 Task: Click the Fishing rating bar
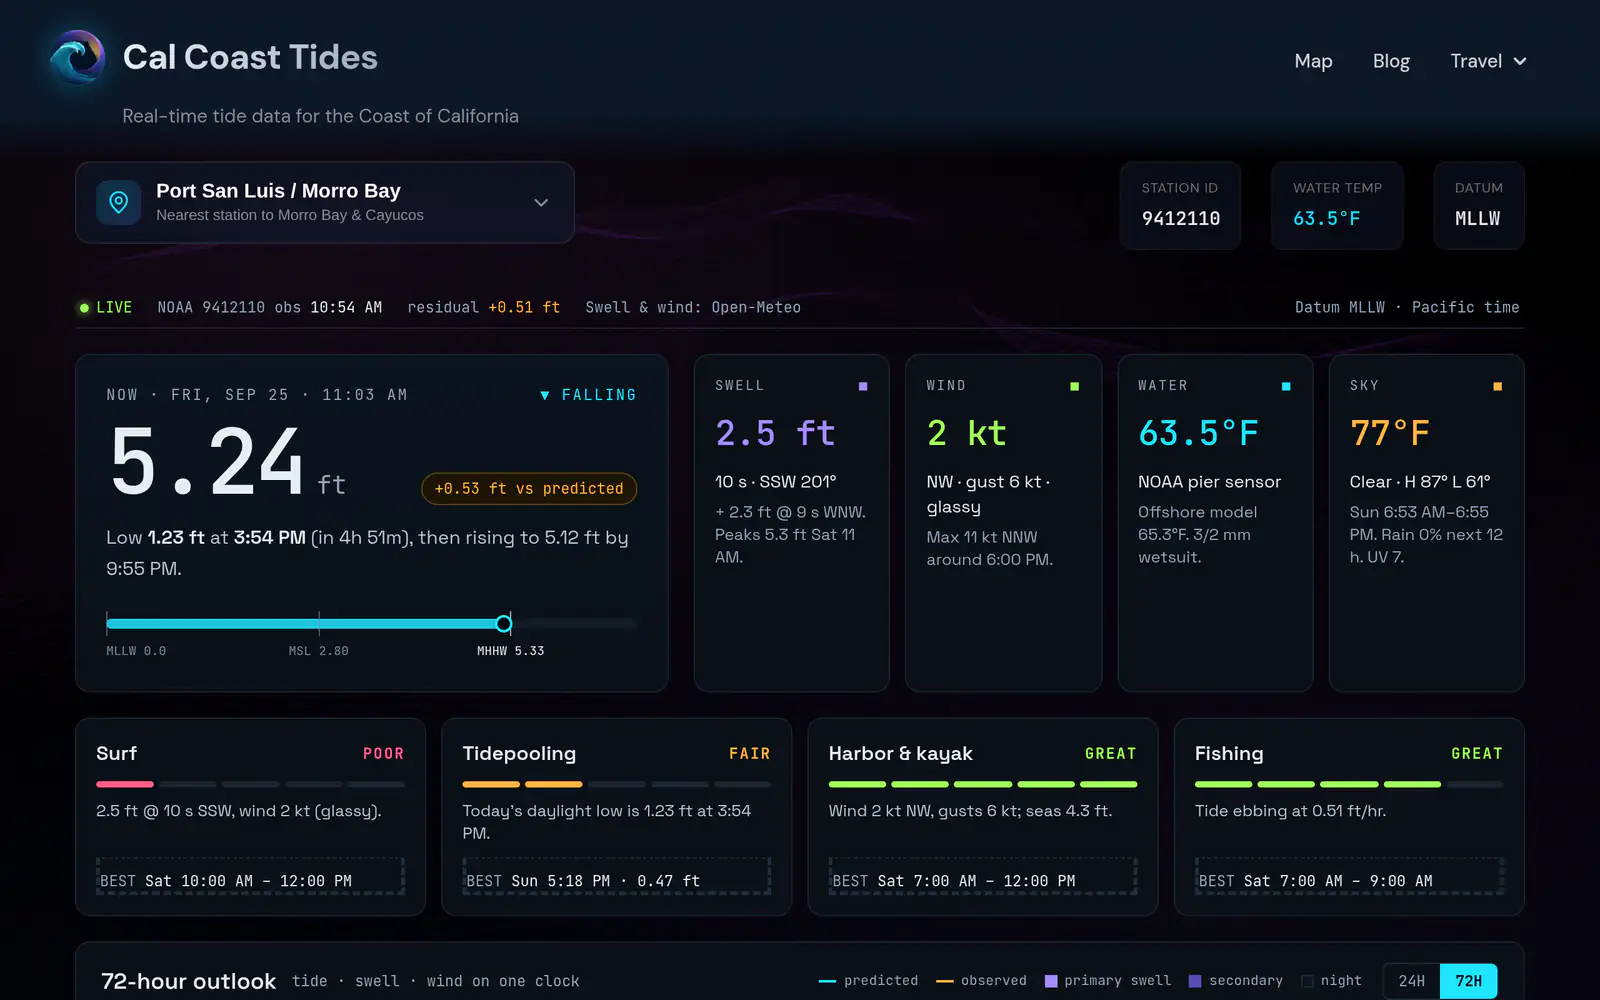(x=1349, y=784)
